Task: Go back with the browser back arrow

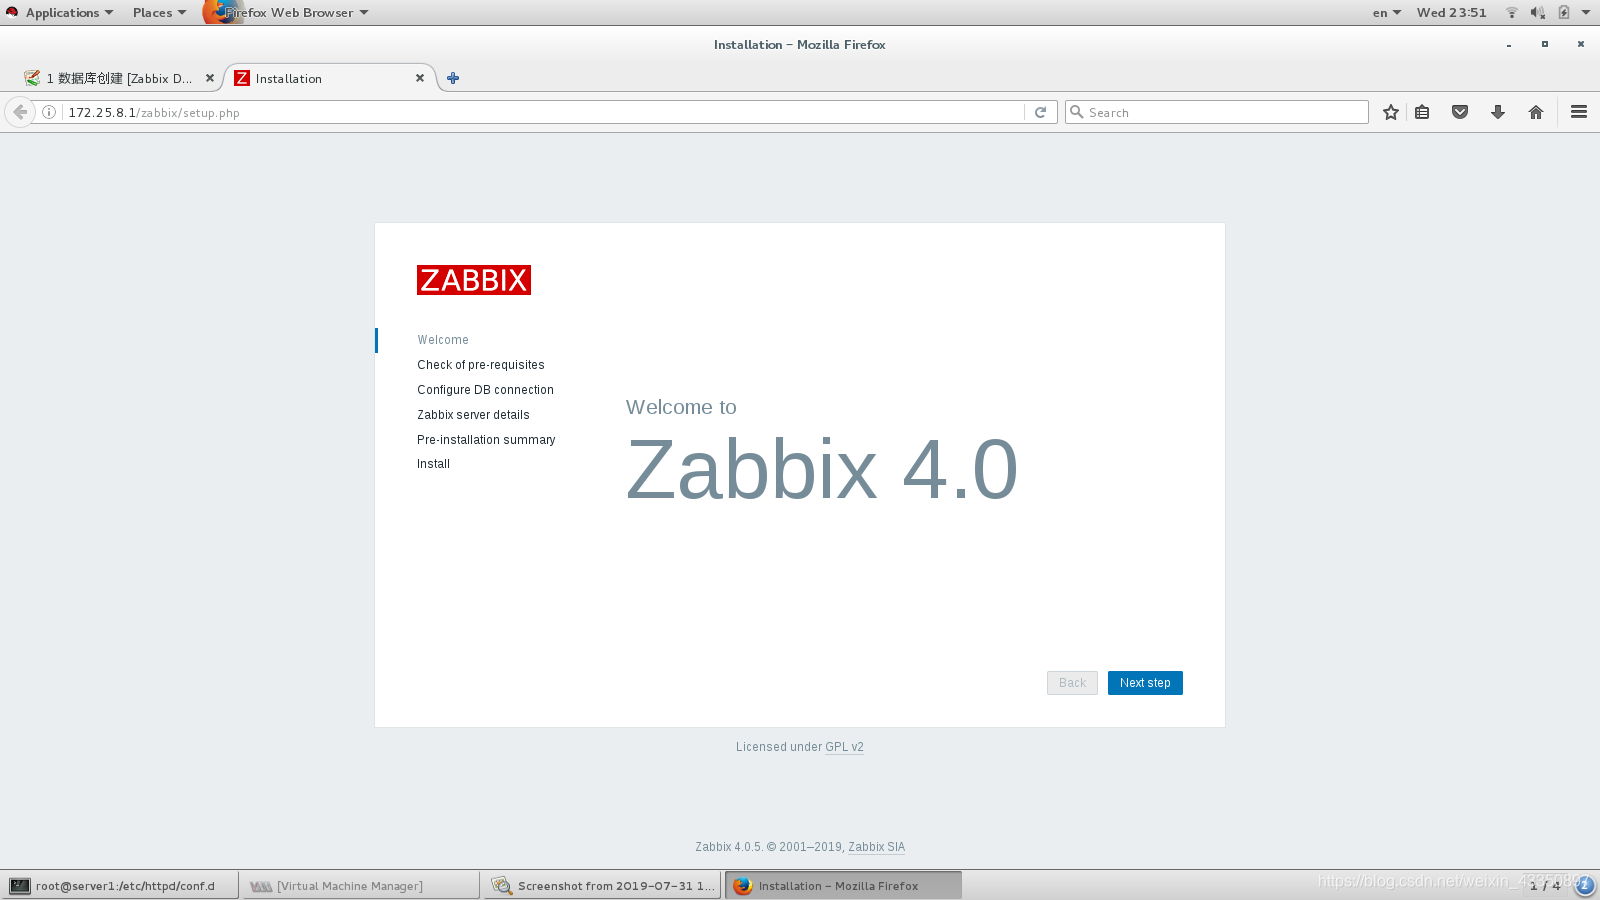Action: tap(20, 112)
